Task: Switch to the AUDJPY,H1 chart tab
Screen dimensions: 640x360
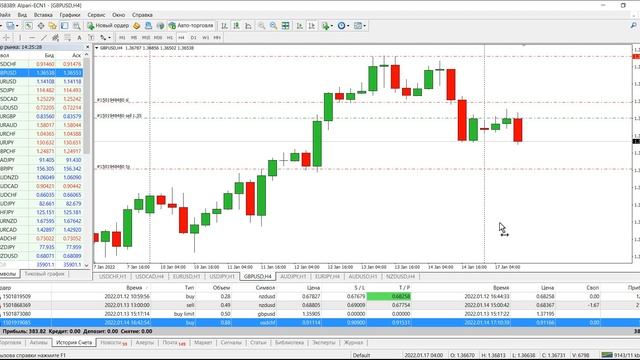Action: point(293,277)
